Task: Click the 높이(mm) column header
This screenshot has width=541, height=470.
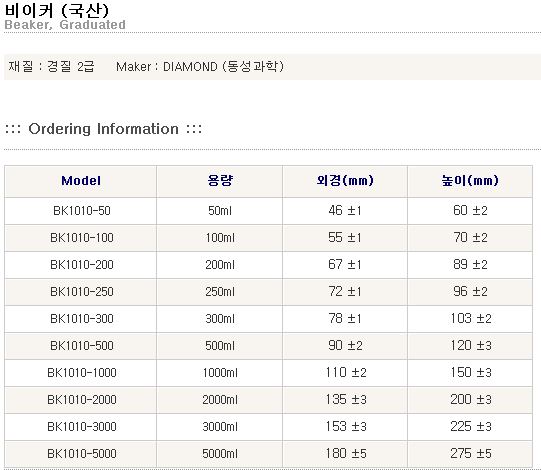Action: tap(470, 181)
